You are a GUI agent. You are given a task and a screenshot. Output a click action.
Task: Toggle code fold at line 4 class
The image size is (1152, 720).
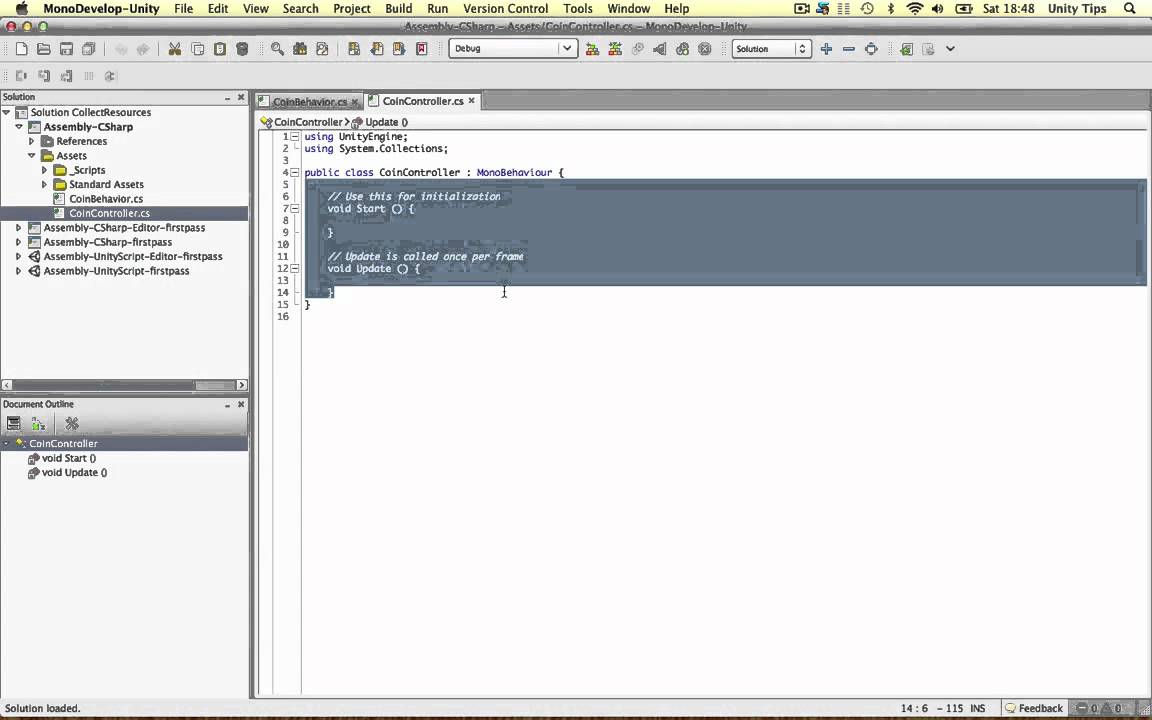(x=295, y=173)
